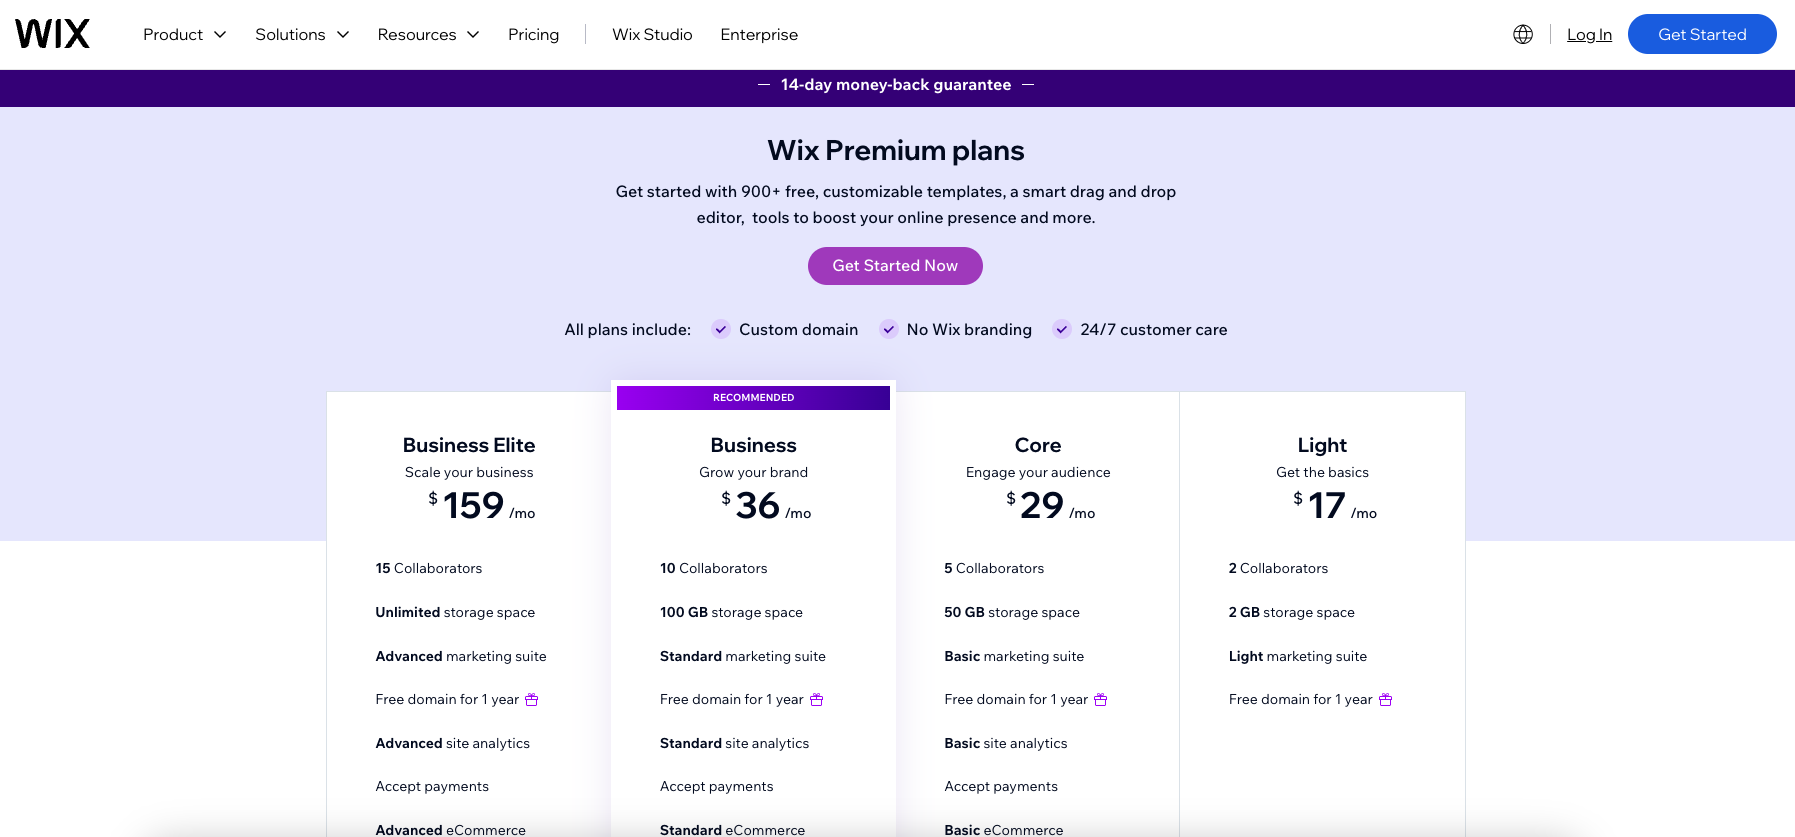
Task: Open the Solutions dropdown
Action: (x=301, y=34)
